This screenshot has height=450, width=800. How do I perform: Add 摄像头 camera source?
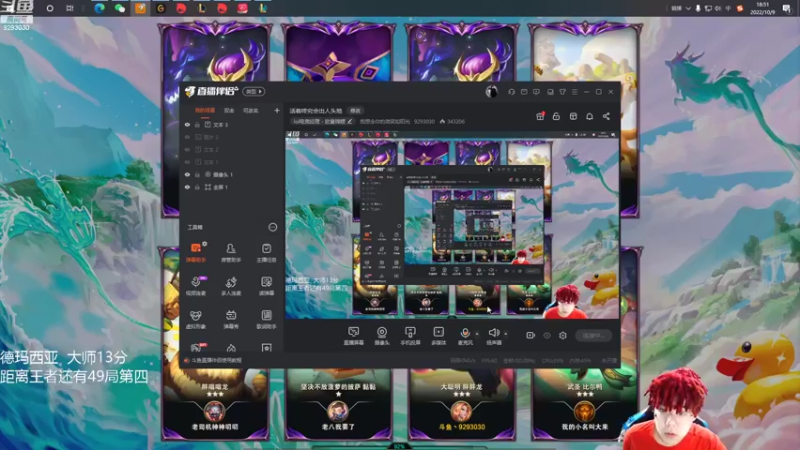382,336
